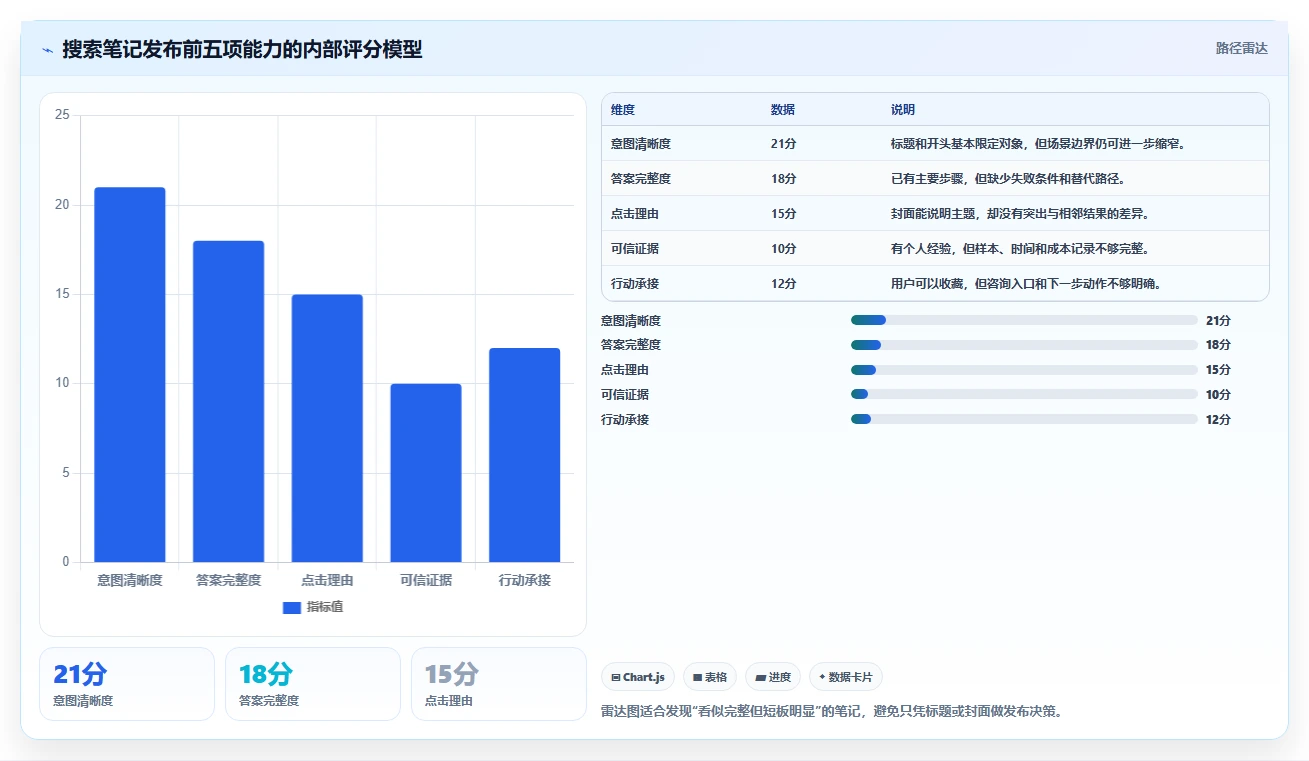This screenshot has width=1309, height=761.
Task: Click the 行动承接 x-axis label
Action: pyautogui.click(x=524, y=580)
